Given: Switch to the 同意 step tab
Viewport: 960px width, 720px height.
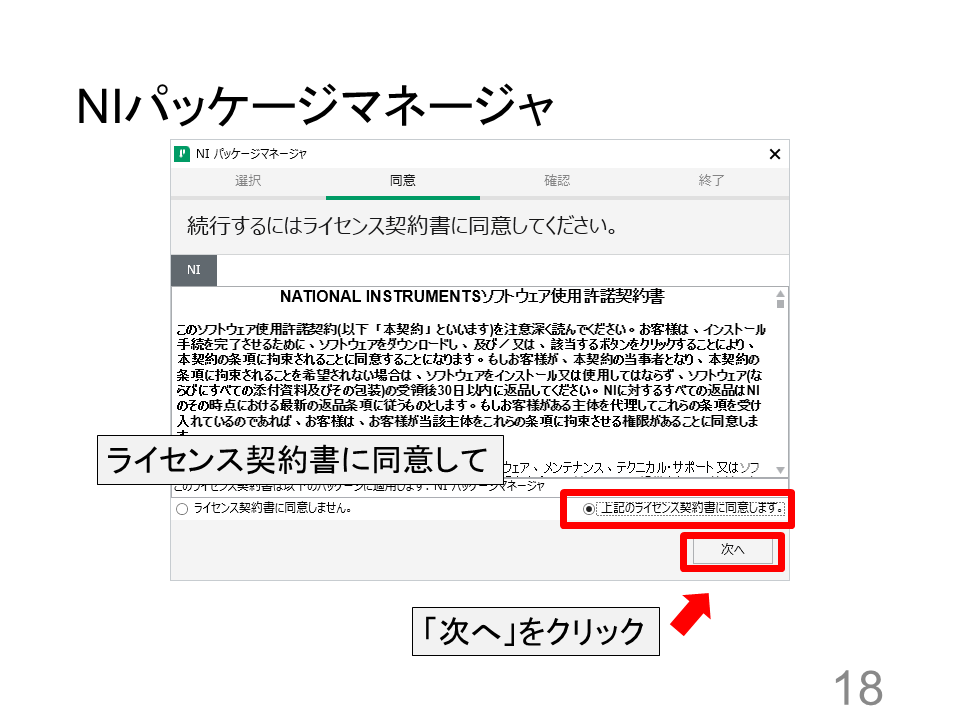Looking at the screenshot, I should (403, 181).
